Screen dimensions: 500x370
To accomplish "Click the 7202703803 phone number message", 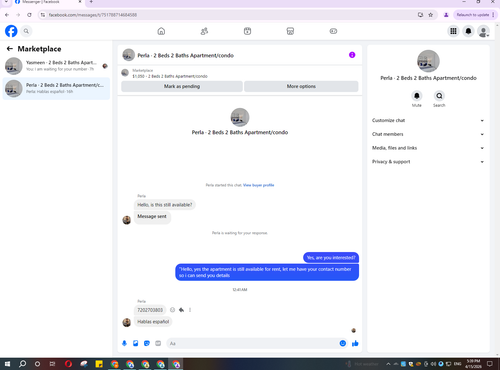I will 150,310.
